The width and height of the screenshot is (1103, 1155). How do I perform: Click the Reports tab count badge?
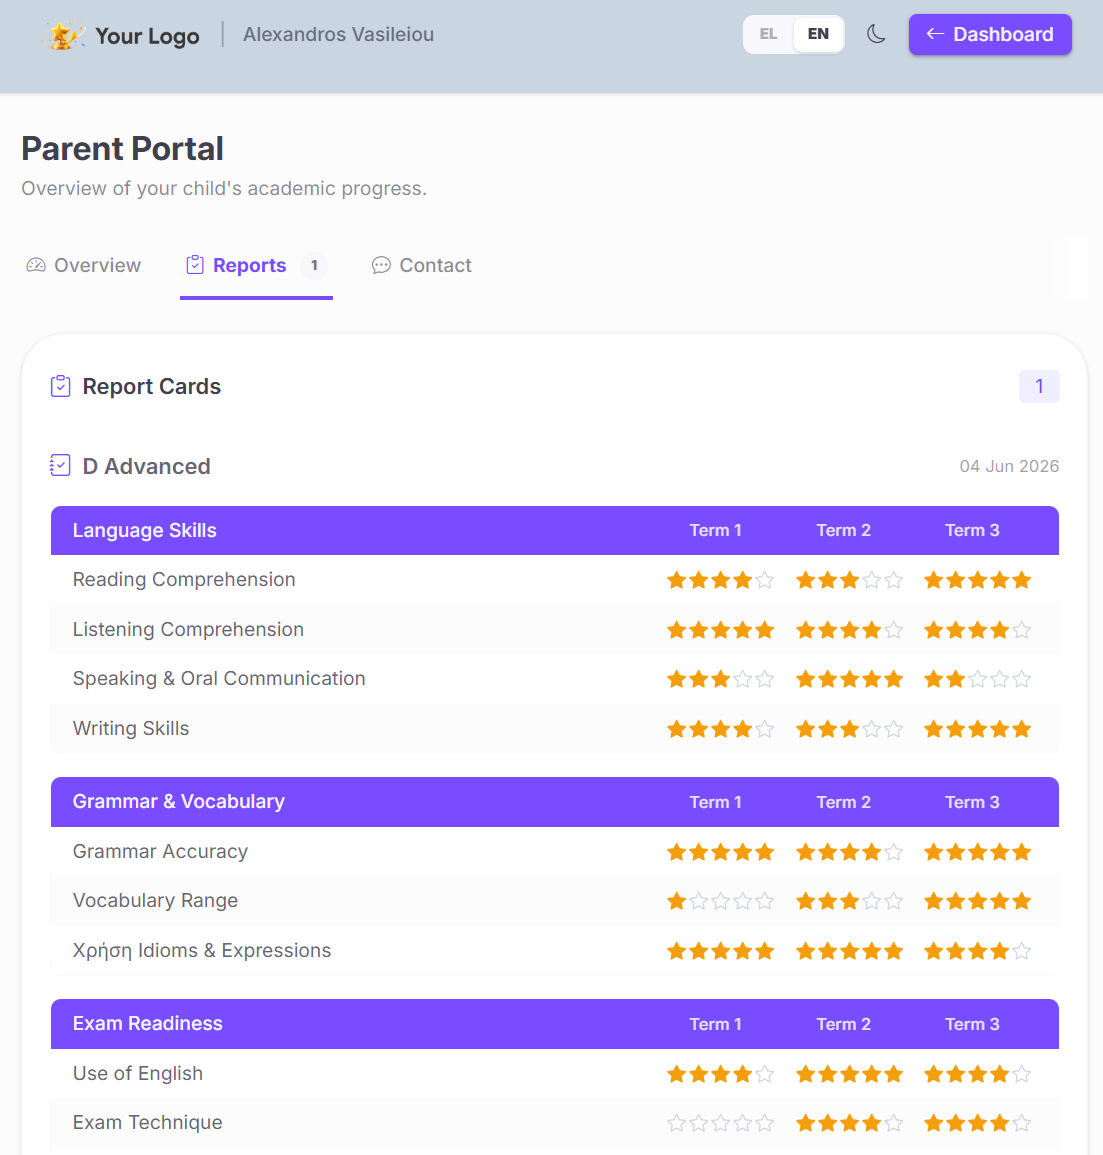click(314, 265)
